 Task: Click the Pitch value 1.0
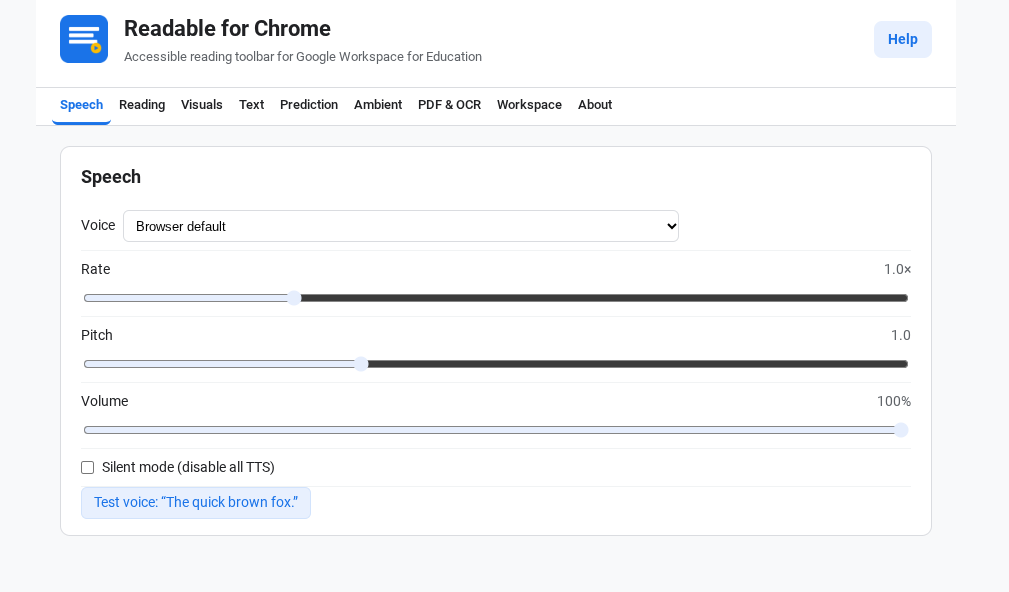pyautogui.click(x=900, y=335)
